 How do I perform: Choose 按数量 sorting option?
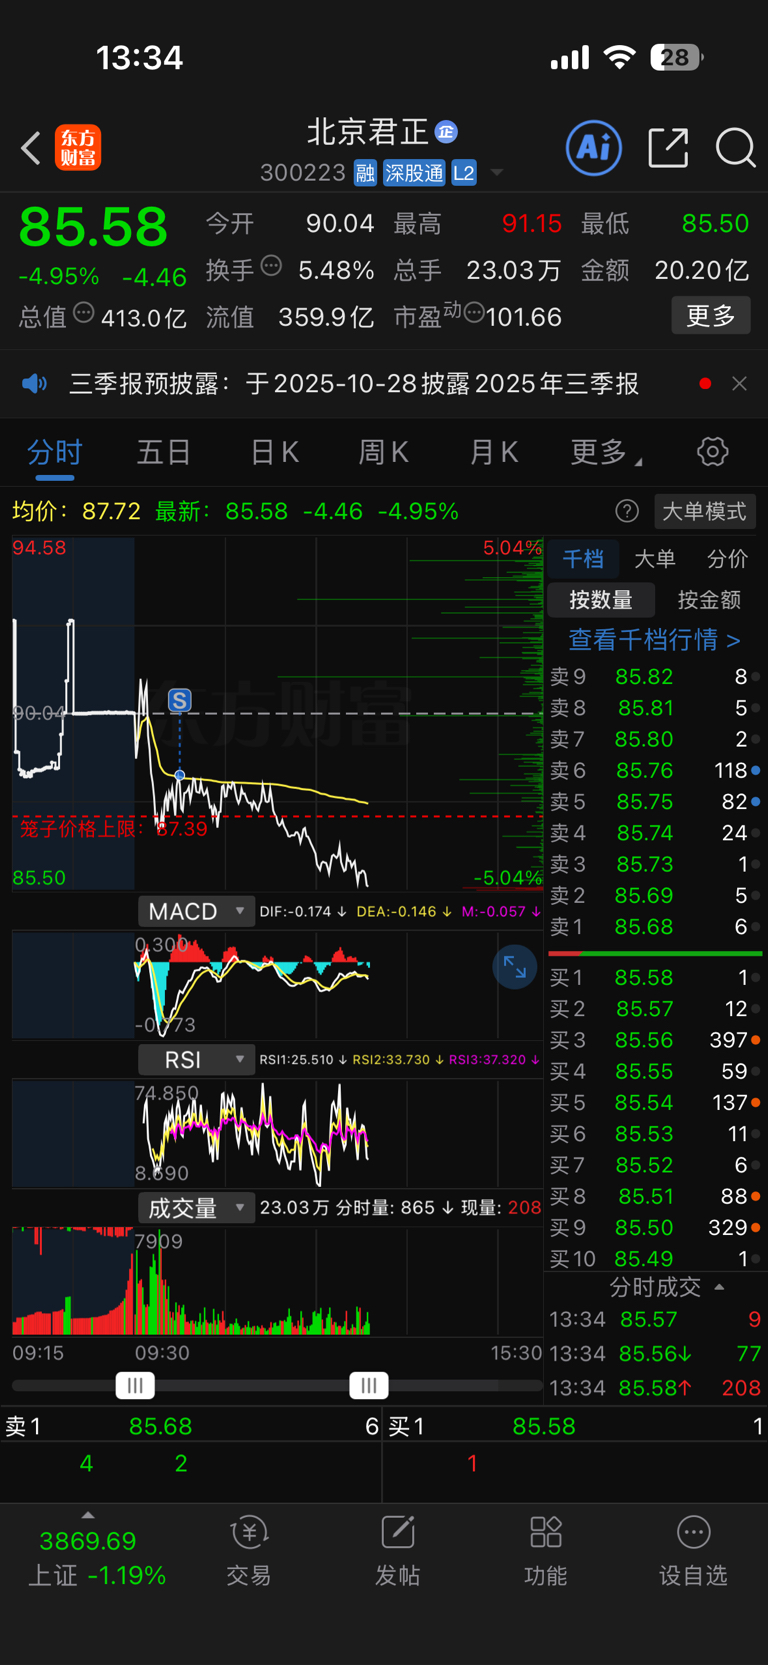click(x=601, y=600)
